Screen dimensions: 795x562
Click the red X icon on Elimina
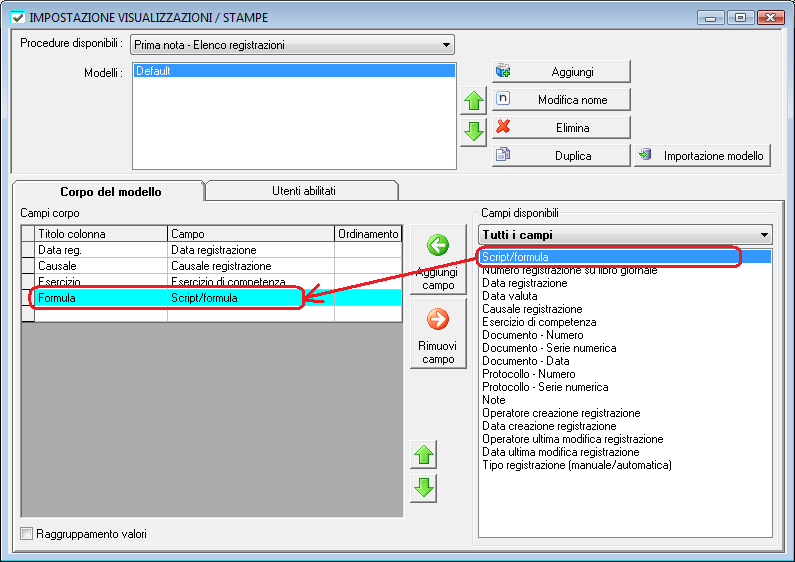click(x=503, y=126)
